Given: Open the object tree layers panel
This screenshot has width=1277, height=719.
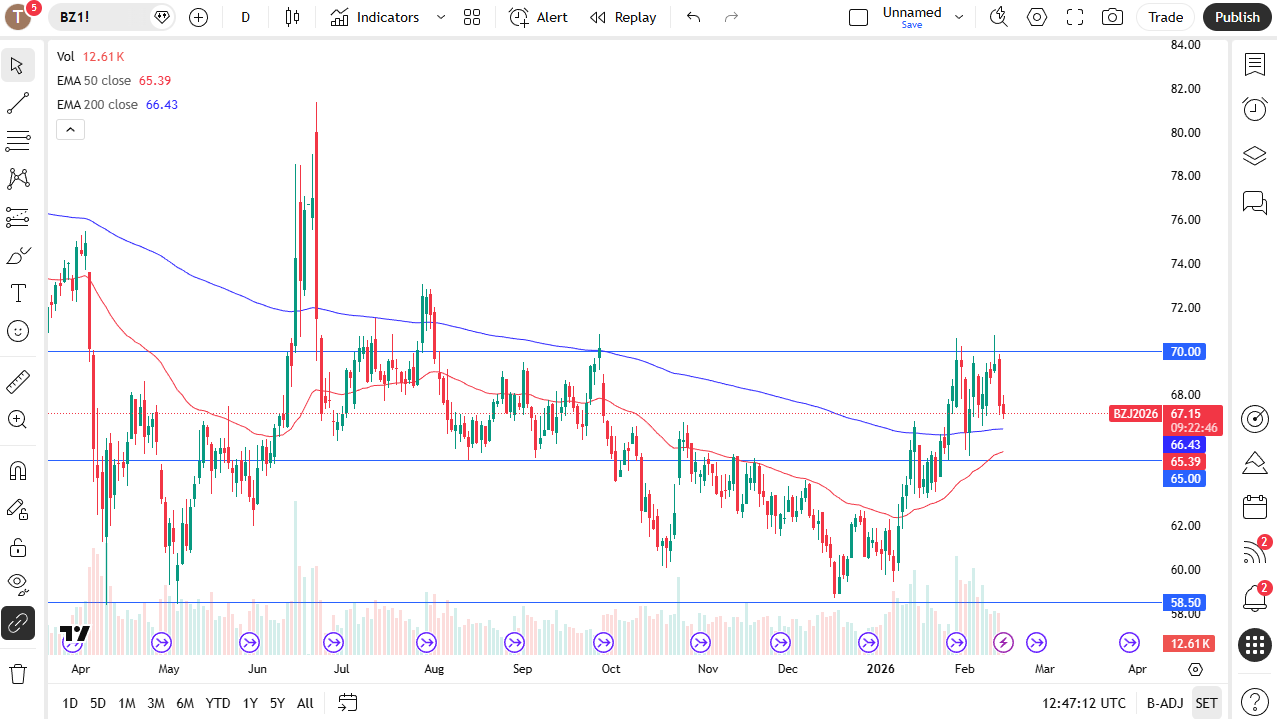Looking at the screenshot, I should pos(1254,156).
